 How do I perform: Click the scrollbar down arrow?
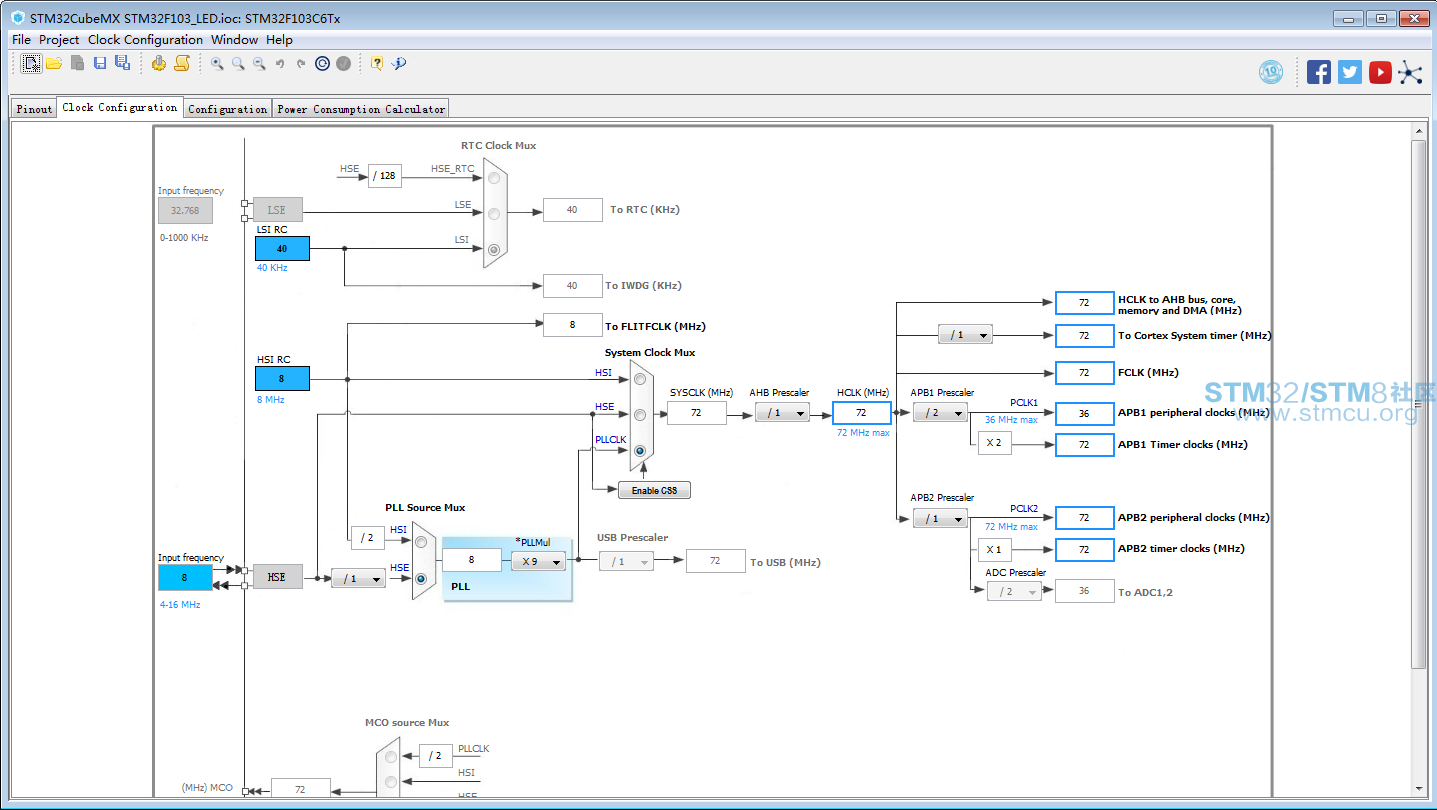(1418, 787)
